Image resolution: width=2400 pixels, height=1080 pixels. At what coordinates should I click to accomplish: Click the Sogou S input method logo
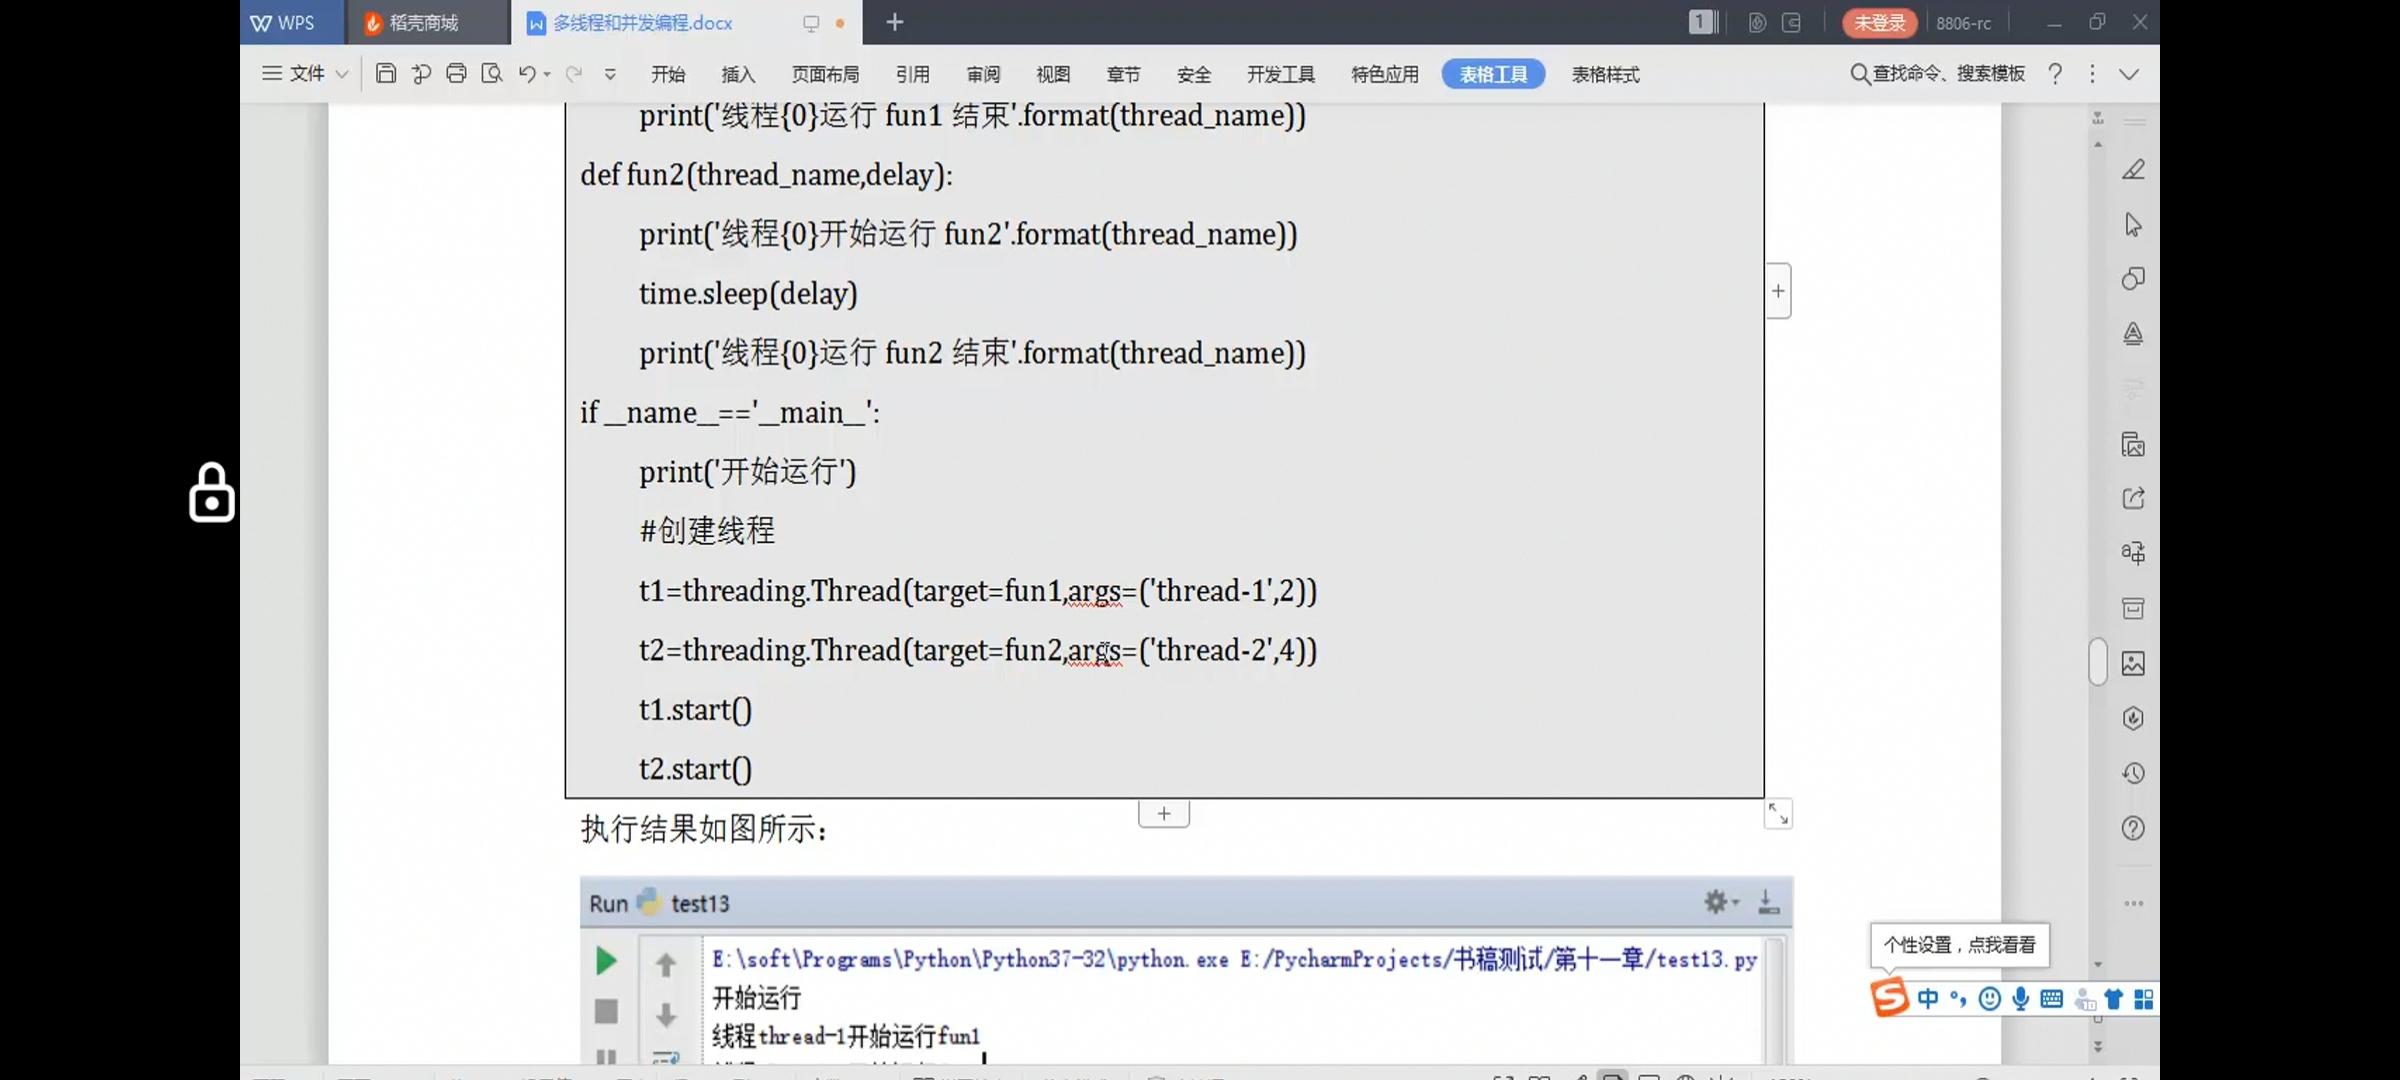pos(1890,997)
